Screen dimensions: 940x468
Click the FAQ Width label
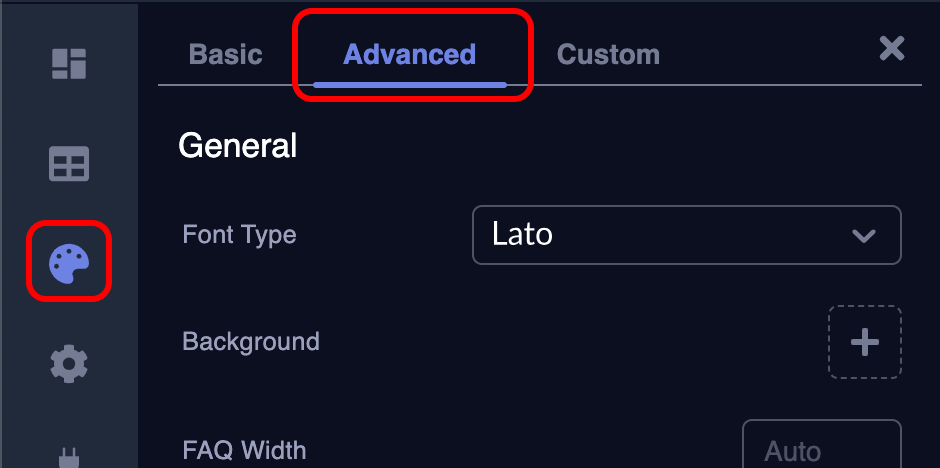coord(244,450)
